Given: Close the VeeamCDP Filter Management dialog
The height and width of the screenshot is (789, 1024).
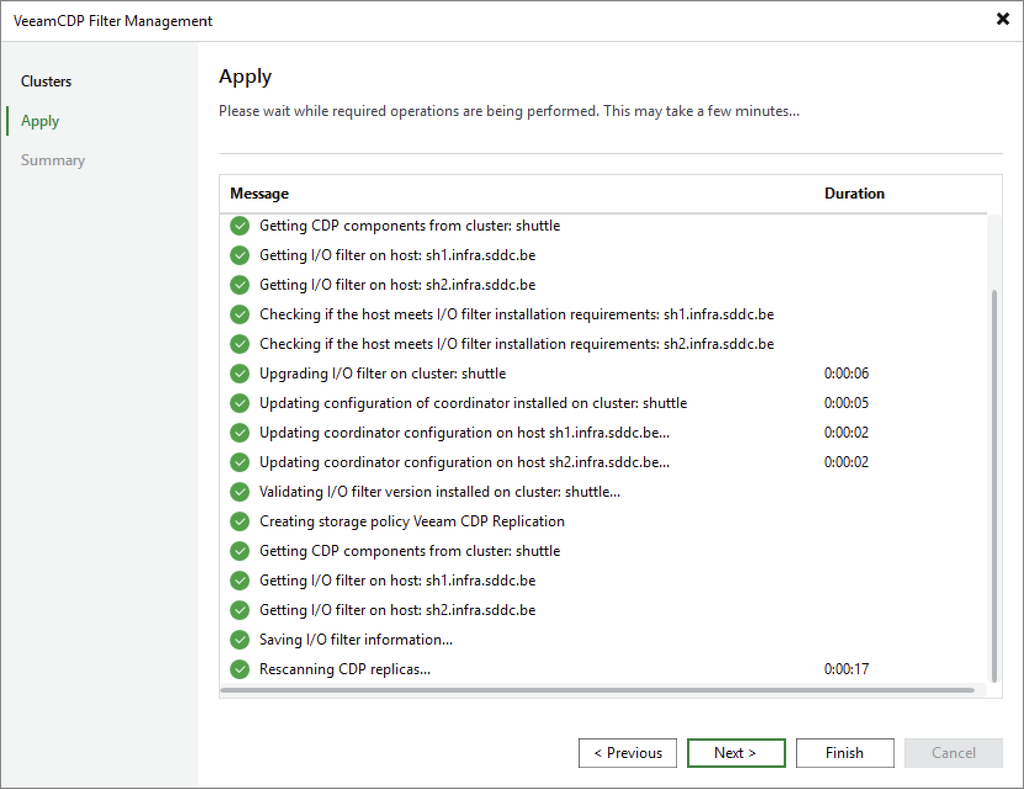Looking at the screenshot, I should 1002,19.
